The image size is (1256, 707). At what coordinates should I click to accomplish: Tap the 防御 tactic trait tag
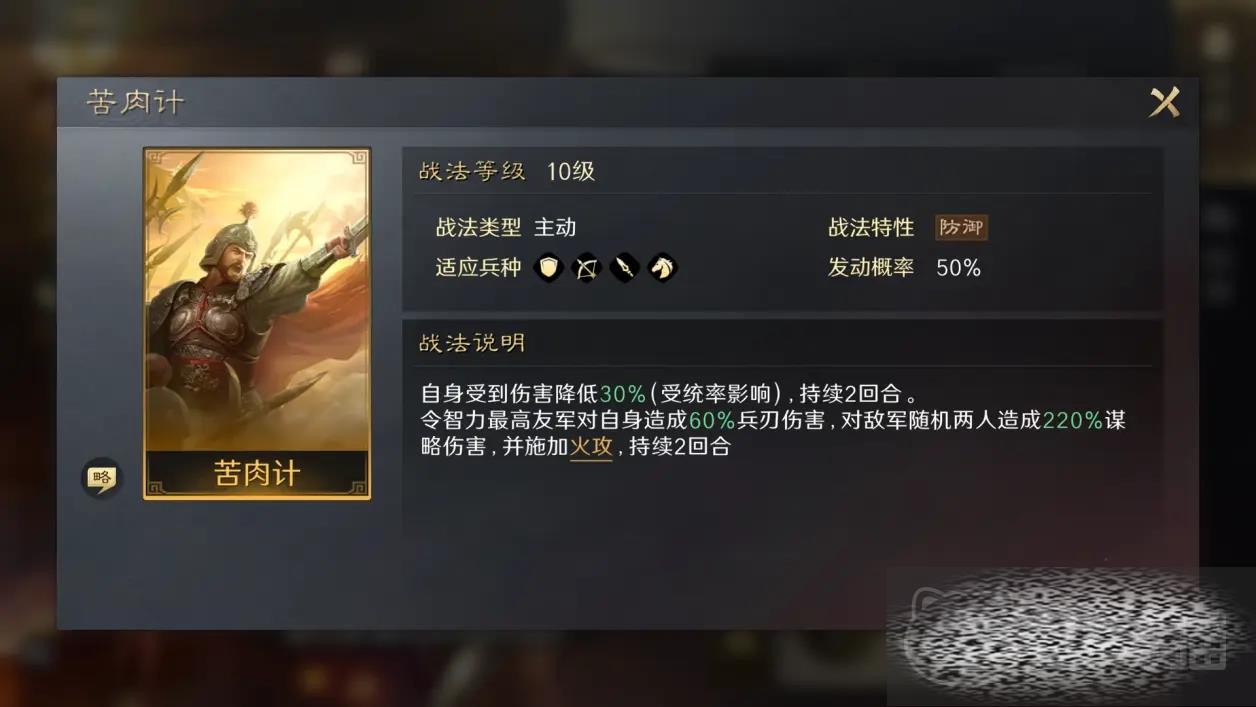[961, 228]
